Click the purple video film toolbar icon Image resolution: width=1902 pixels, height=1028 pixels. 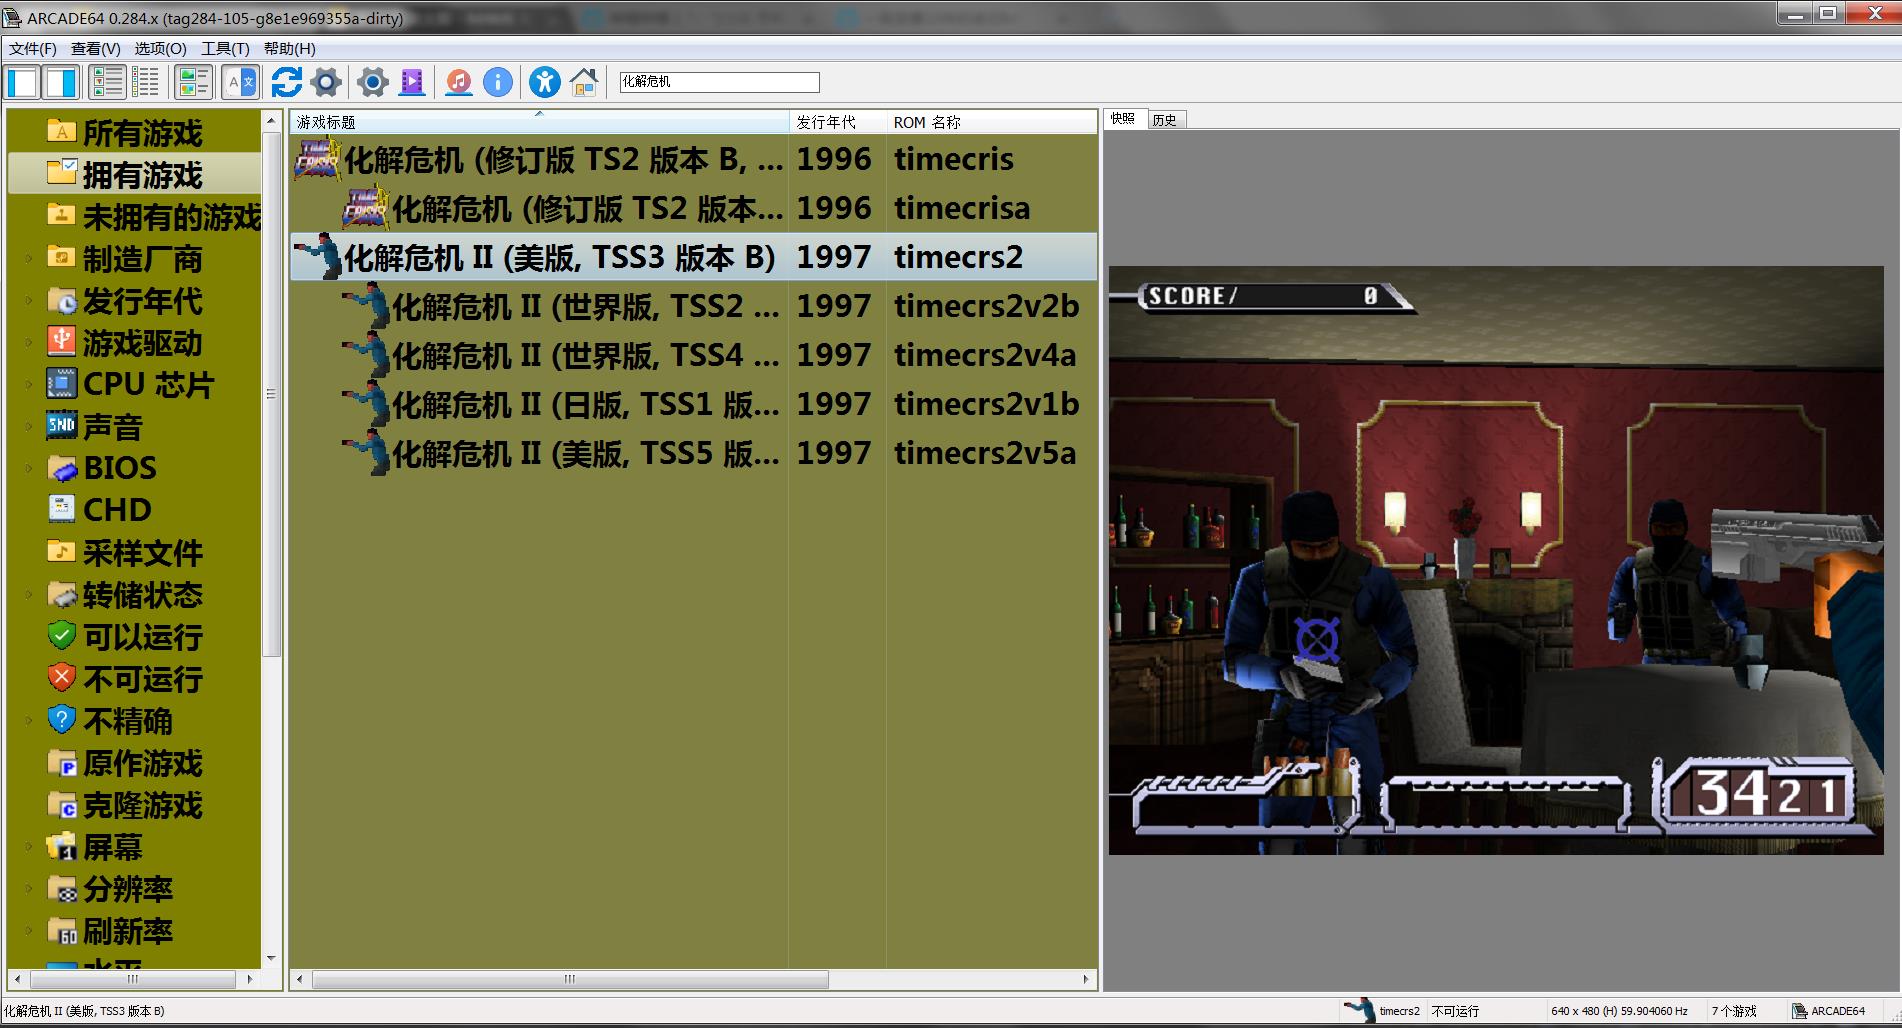[x=412, y=82]
